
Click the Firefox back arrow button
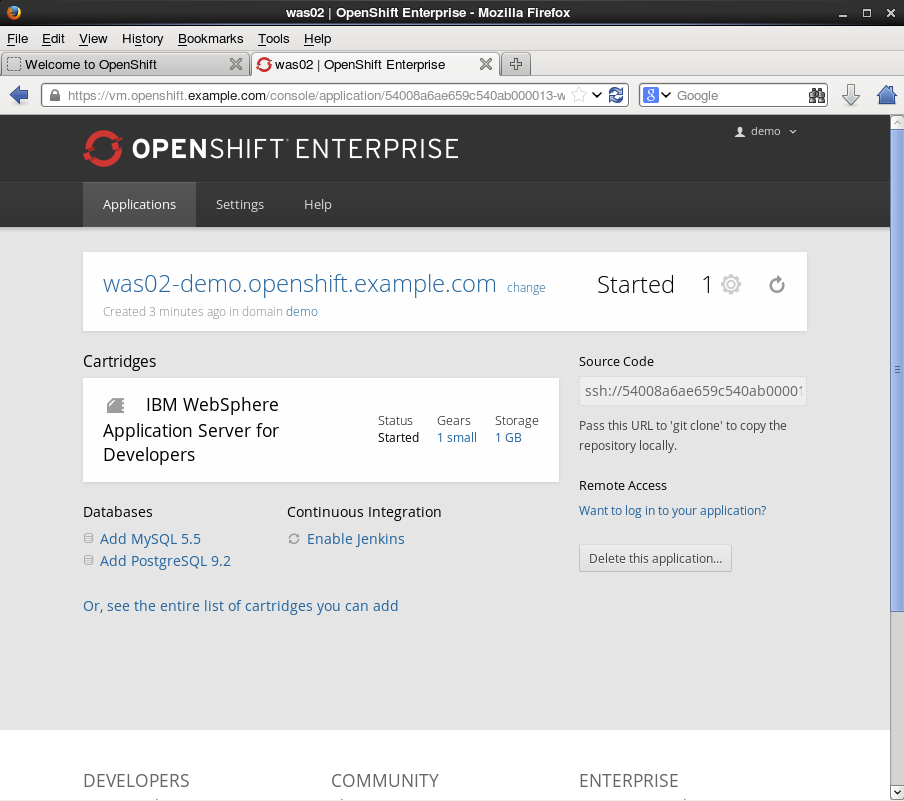pyautogui.click(x=19, y=95)
